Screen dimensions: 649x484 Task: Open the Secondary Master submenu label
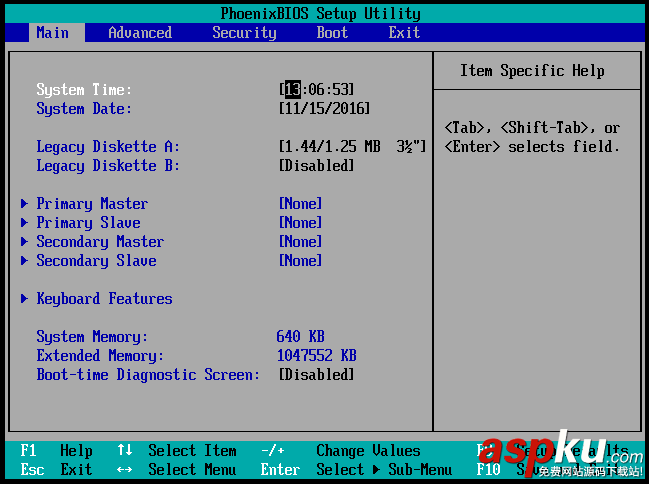tap(100, 242)
